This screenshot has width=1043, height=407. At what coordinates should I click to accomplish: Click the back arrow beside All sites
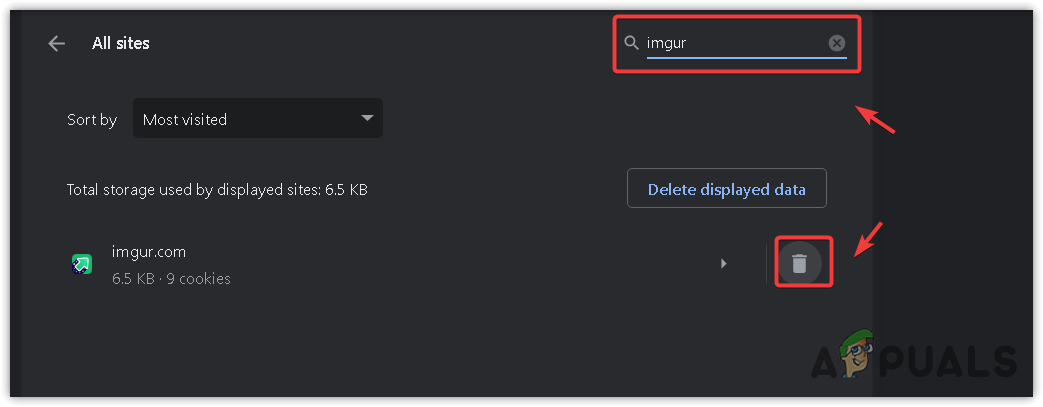(56, 43)
